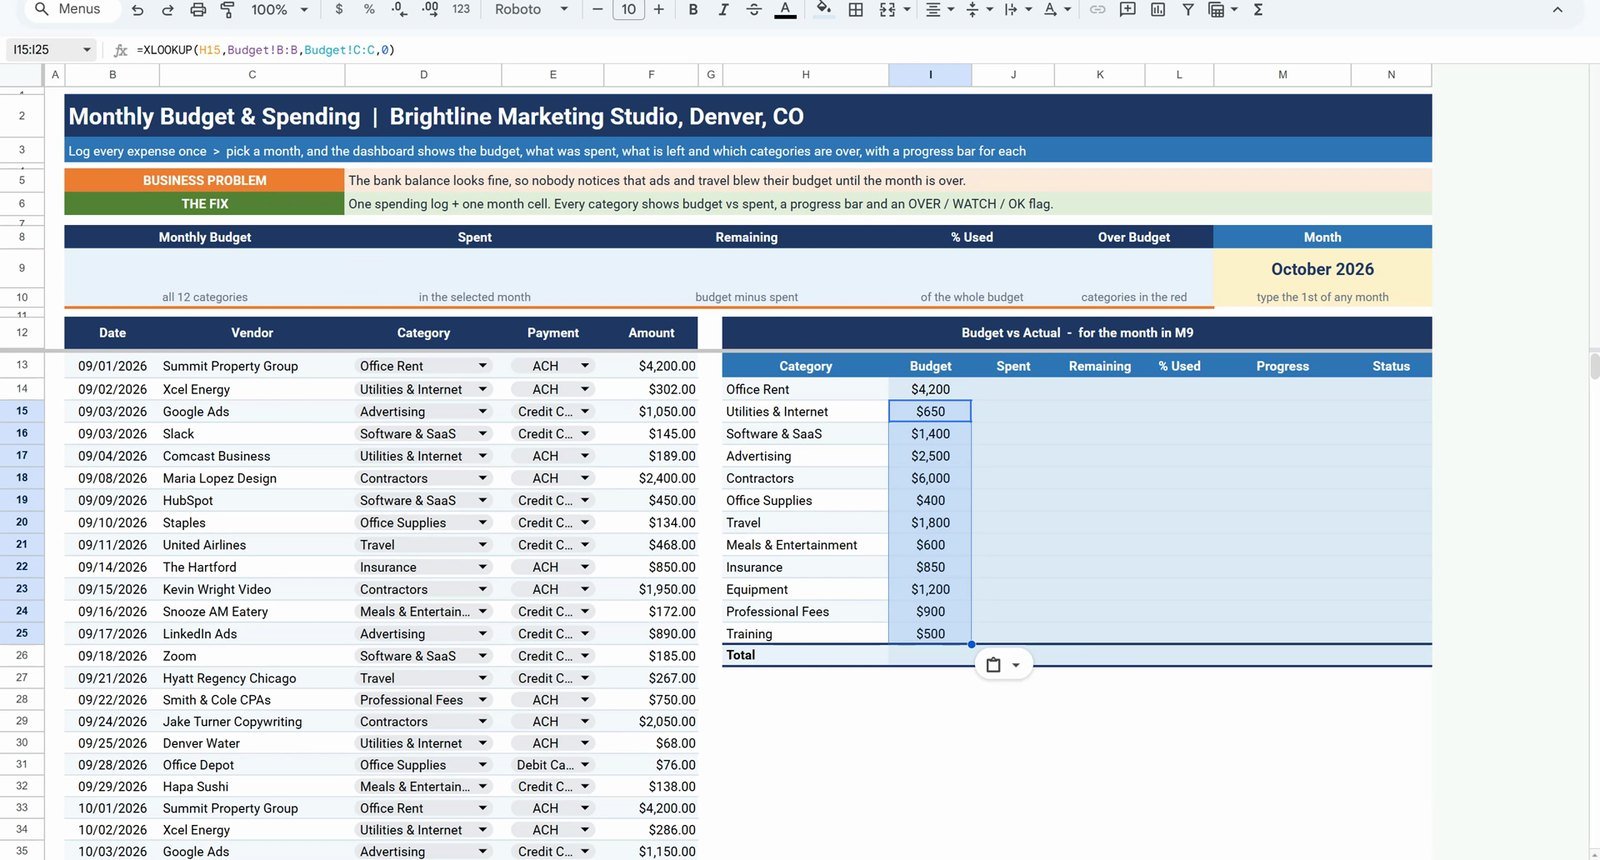Open the zoom level dropdown
This screenshot has width=1600, height=860.
coord(279,10)
